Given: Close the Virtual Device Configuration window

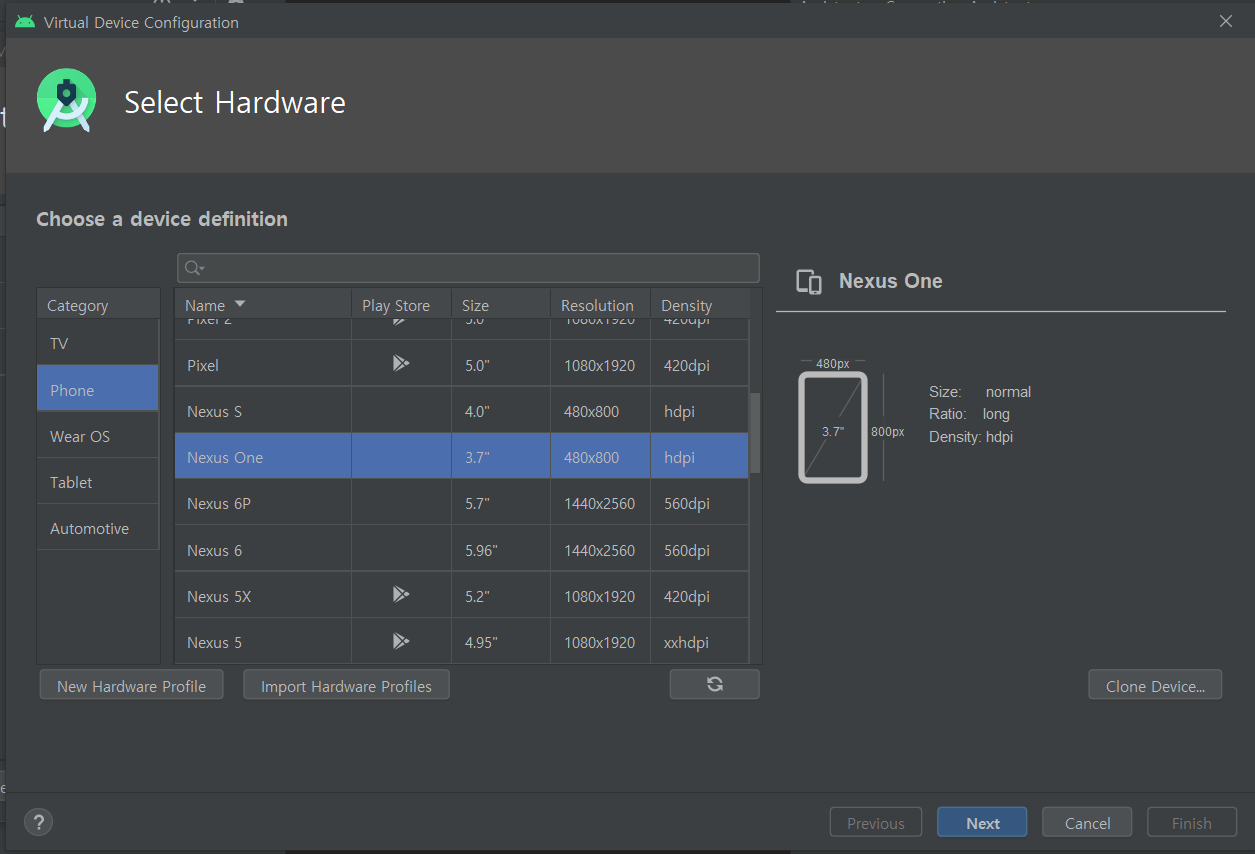Looking at the screenshot, I should point(1225,21).
